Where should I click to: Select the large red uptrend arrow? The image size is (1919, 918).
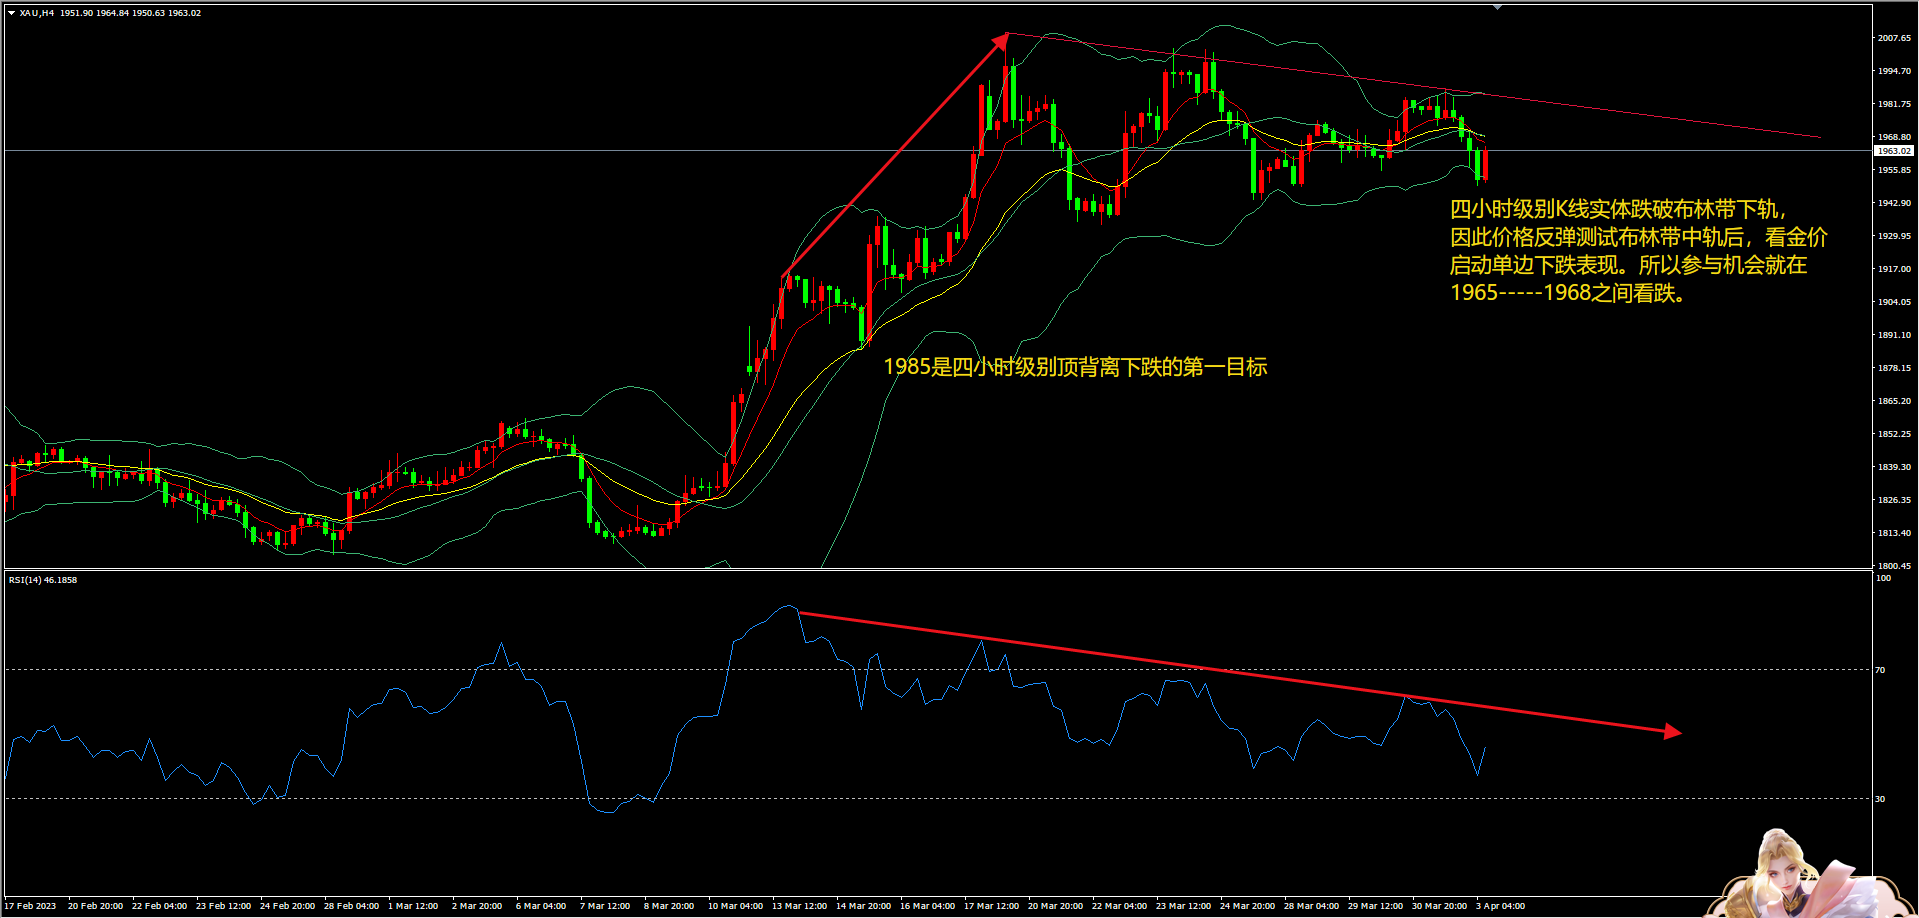coord(895,155)
